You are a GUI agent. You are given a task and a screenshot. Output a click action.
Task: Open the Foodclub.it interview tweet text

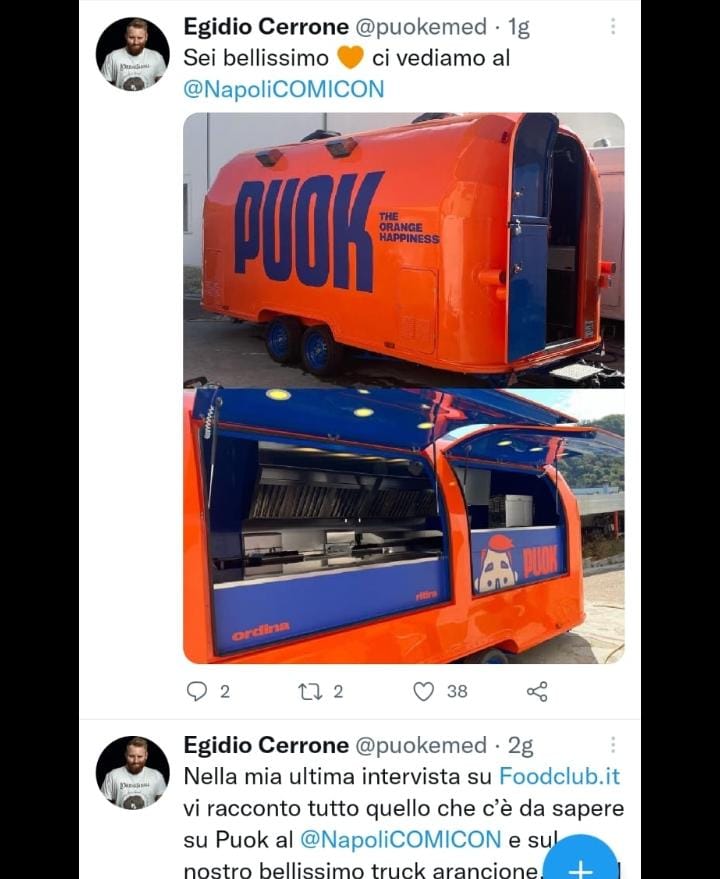point(404,824)
